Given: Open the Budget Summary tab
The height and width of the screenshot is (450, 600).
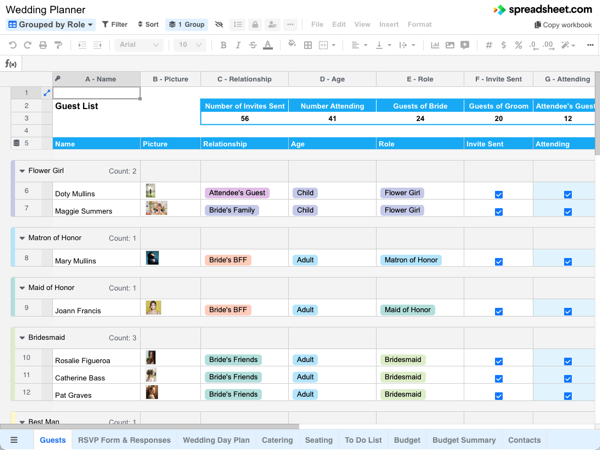Looking at the screenshot, I should pos(464,440).
